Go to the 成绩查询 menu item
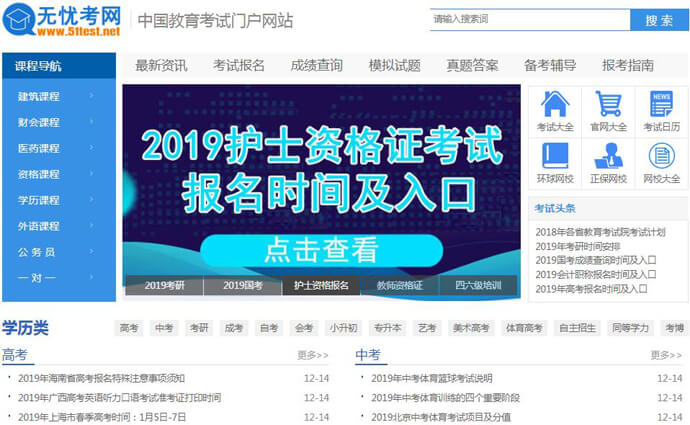690x425 pixels. point(316,66)
